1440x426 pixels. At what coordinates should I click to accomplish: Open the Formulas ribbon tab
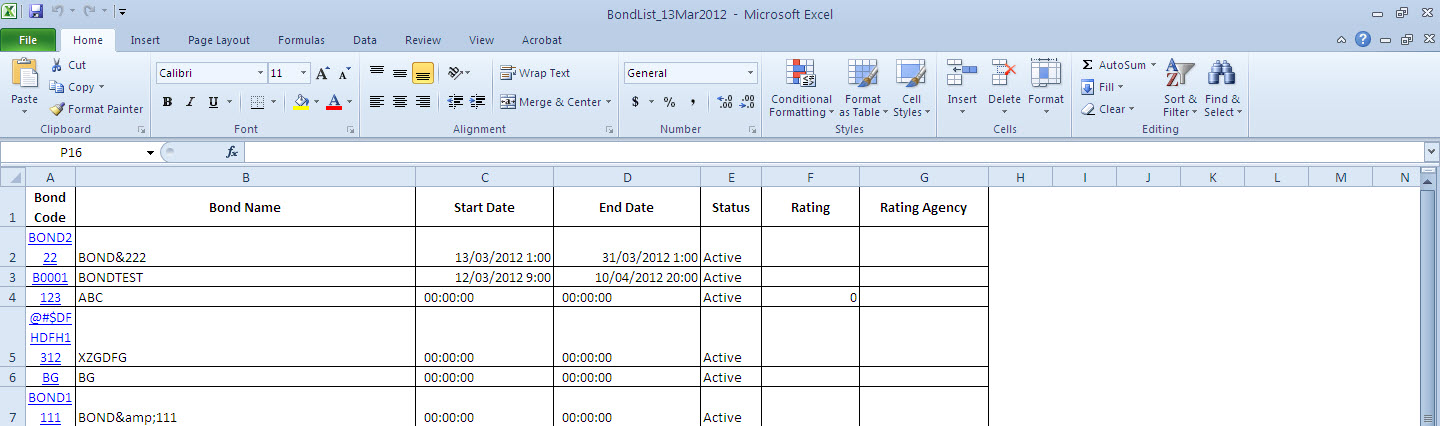[301, 40]
